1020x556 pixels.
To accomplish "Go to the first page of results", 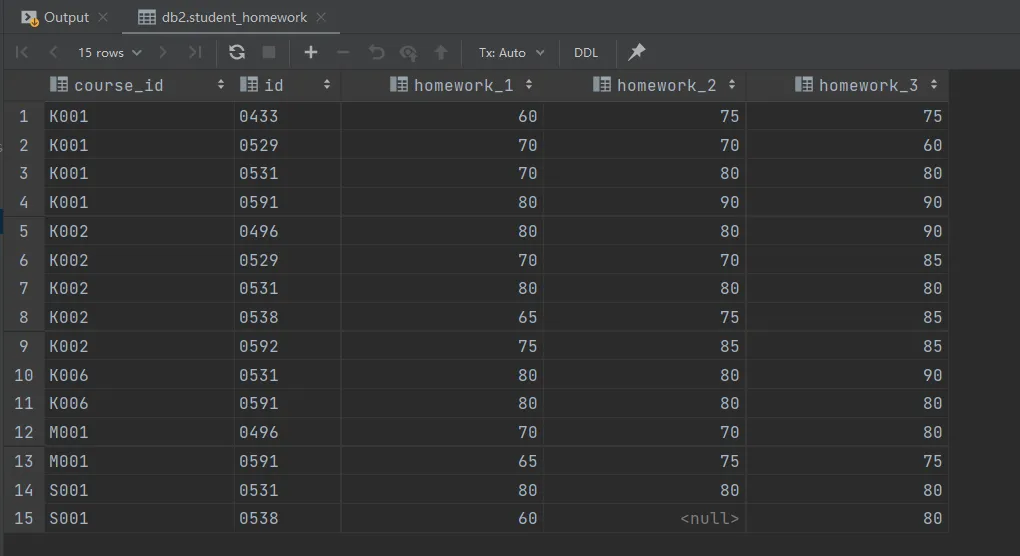I will tap(21, 52).
